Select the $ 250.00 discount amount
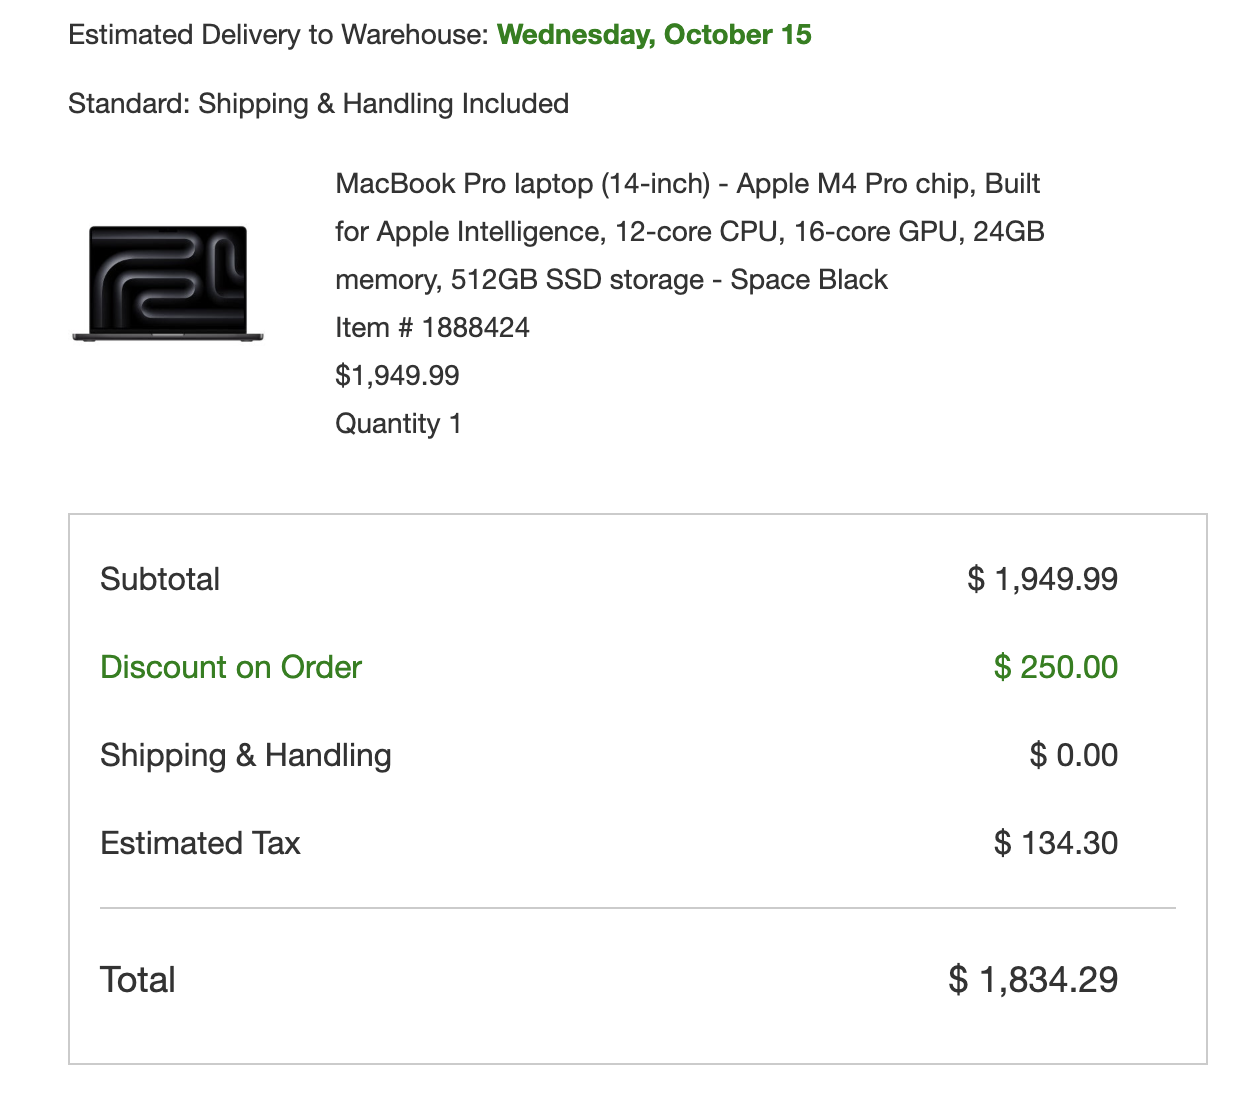The image size is (1234, 1096). [x=1055, y=667]
